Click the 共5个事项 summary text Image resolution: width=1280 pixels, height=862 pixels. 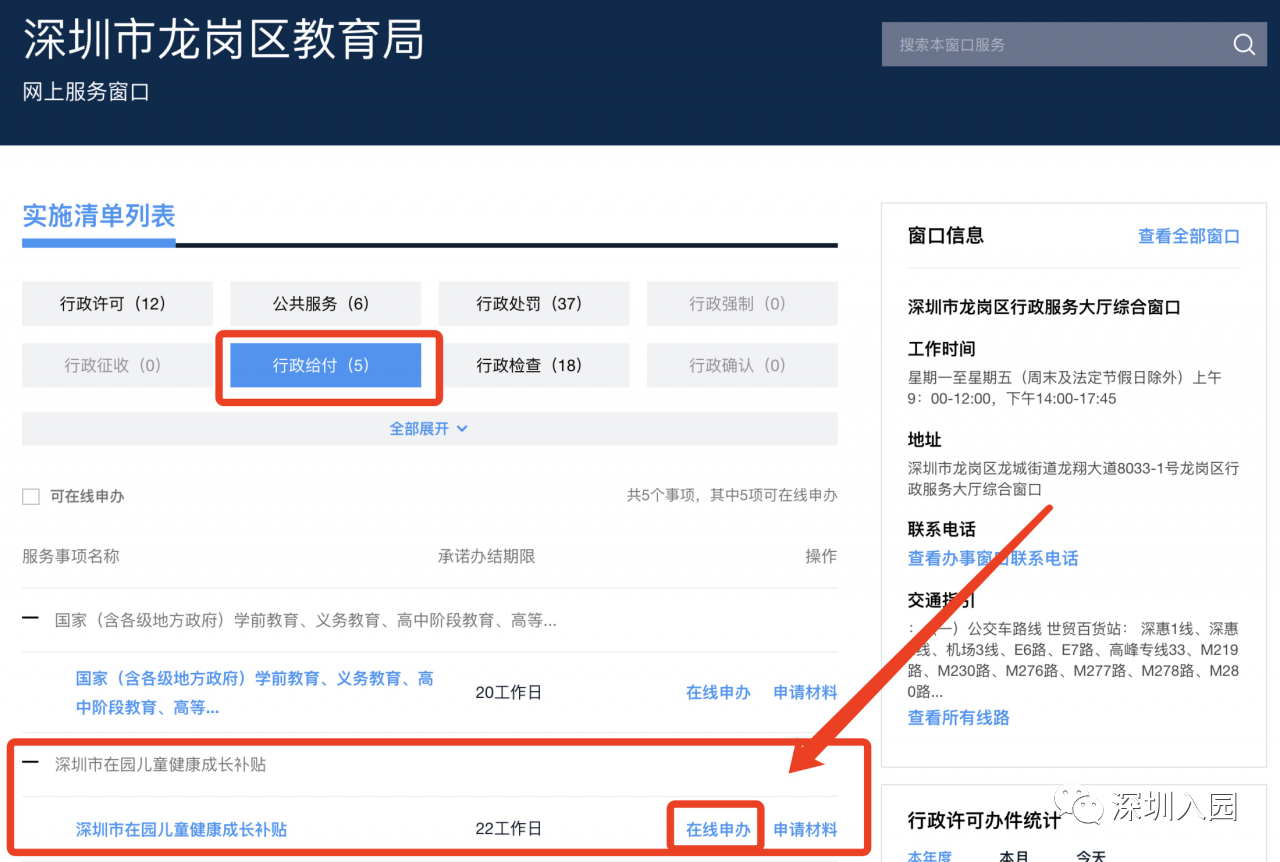coord(732,495)
